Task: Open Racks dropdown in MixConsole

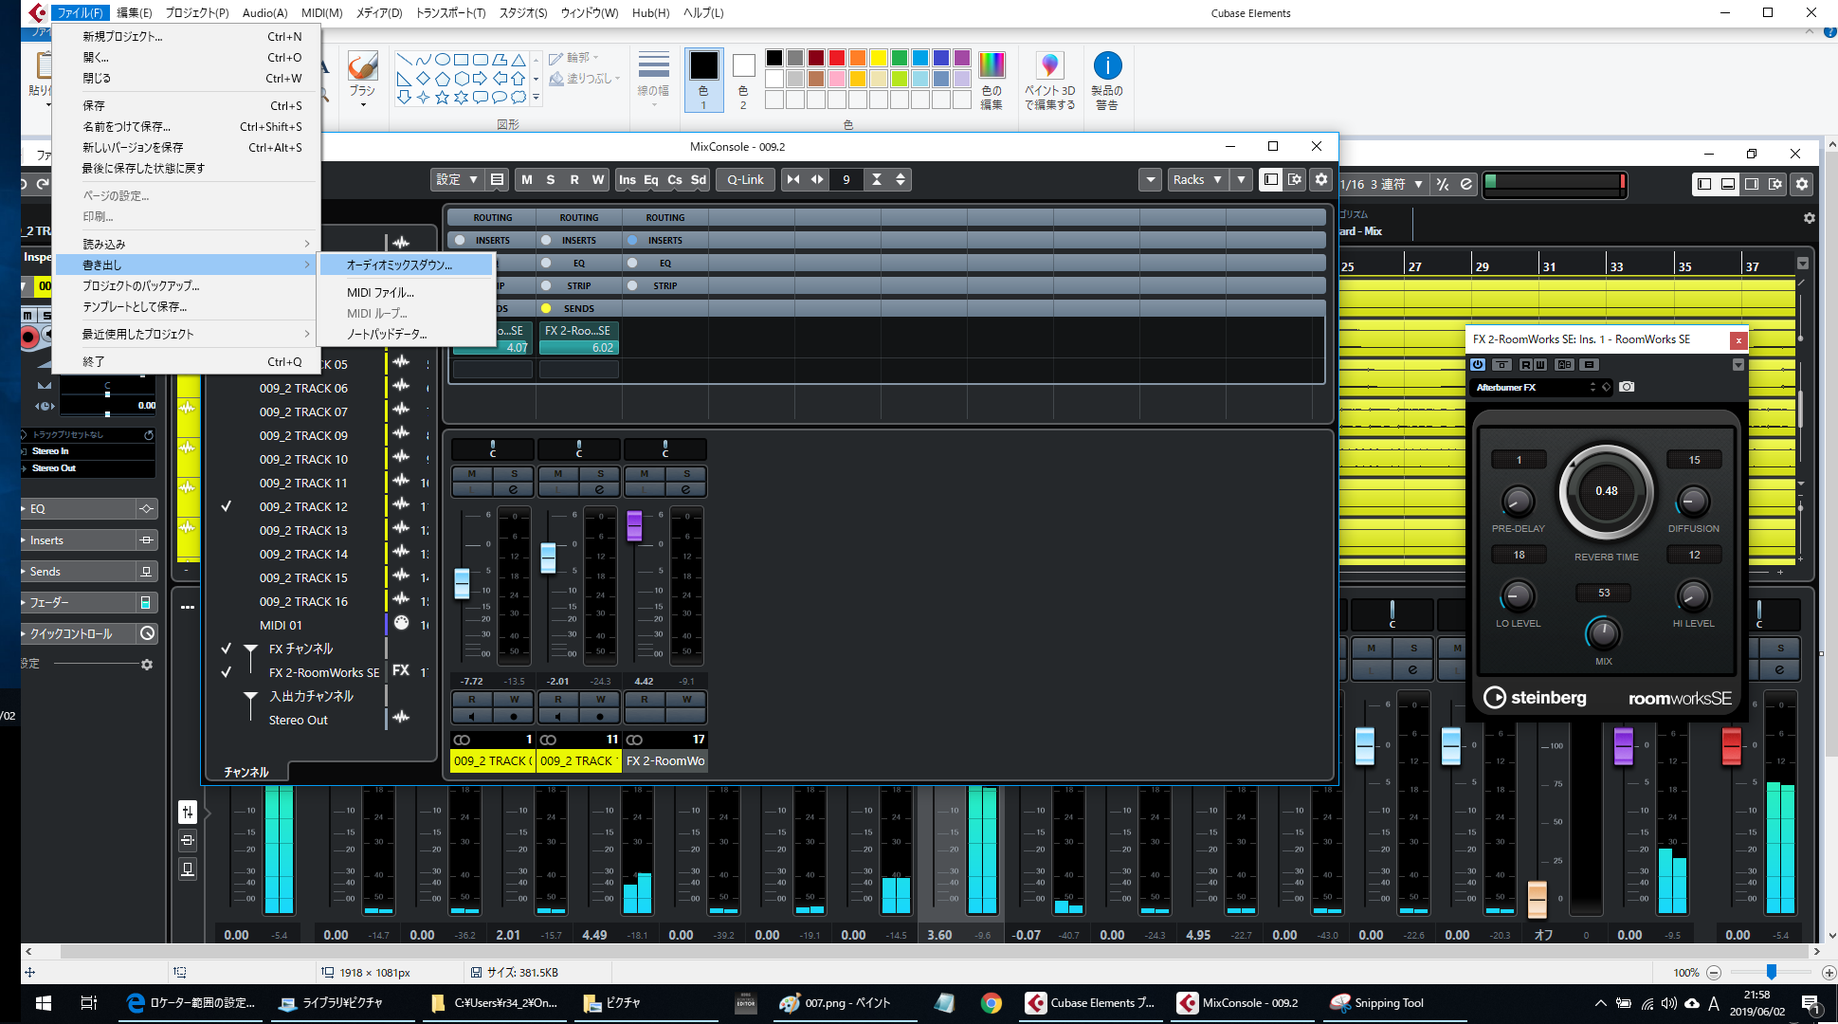Action: click(x=1198, y=180)
